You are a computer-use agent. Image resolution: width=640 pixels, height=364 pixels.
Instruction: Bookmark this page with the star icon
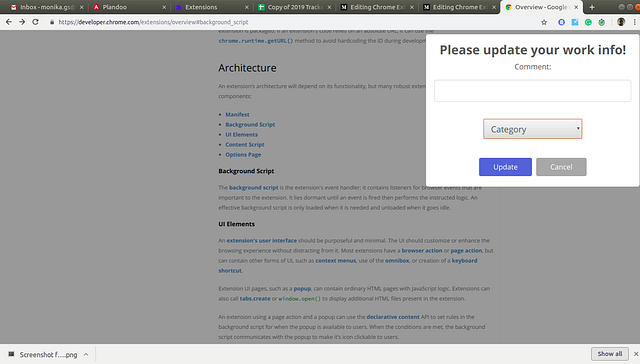tap(544, 22)
